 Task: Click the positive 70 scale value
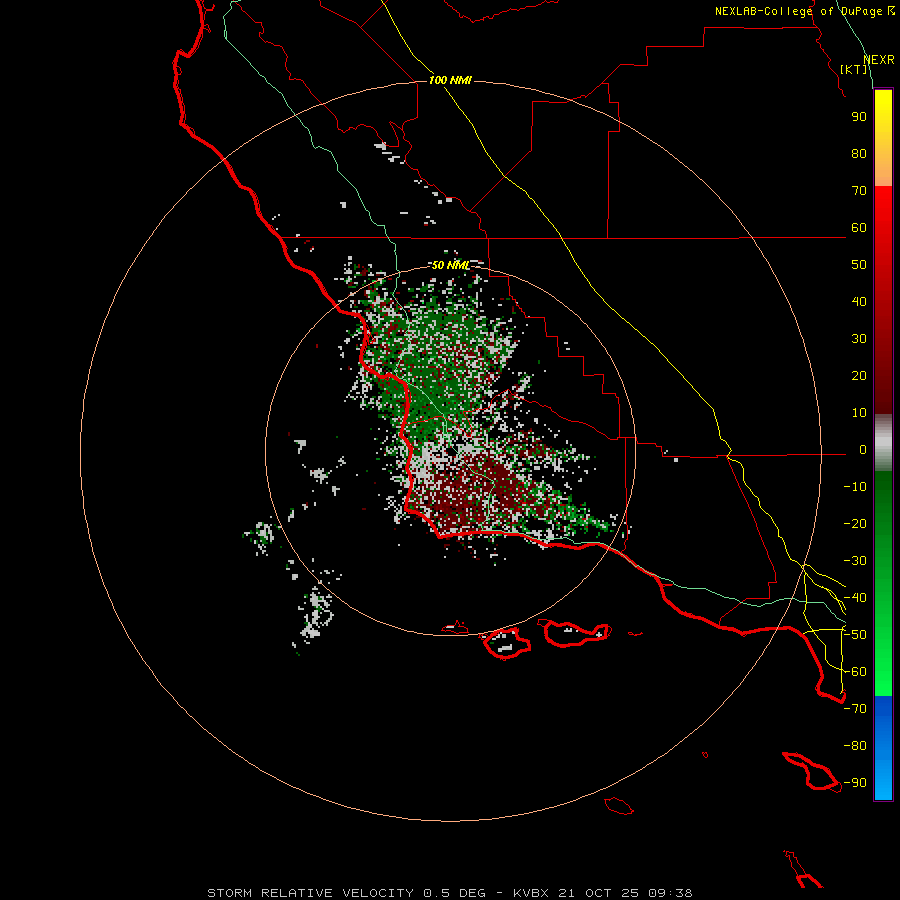(x=859, y=191)
